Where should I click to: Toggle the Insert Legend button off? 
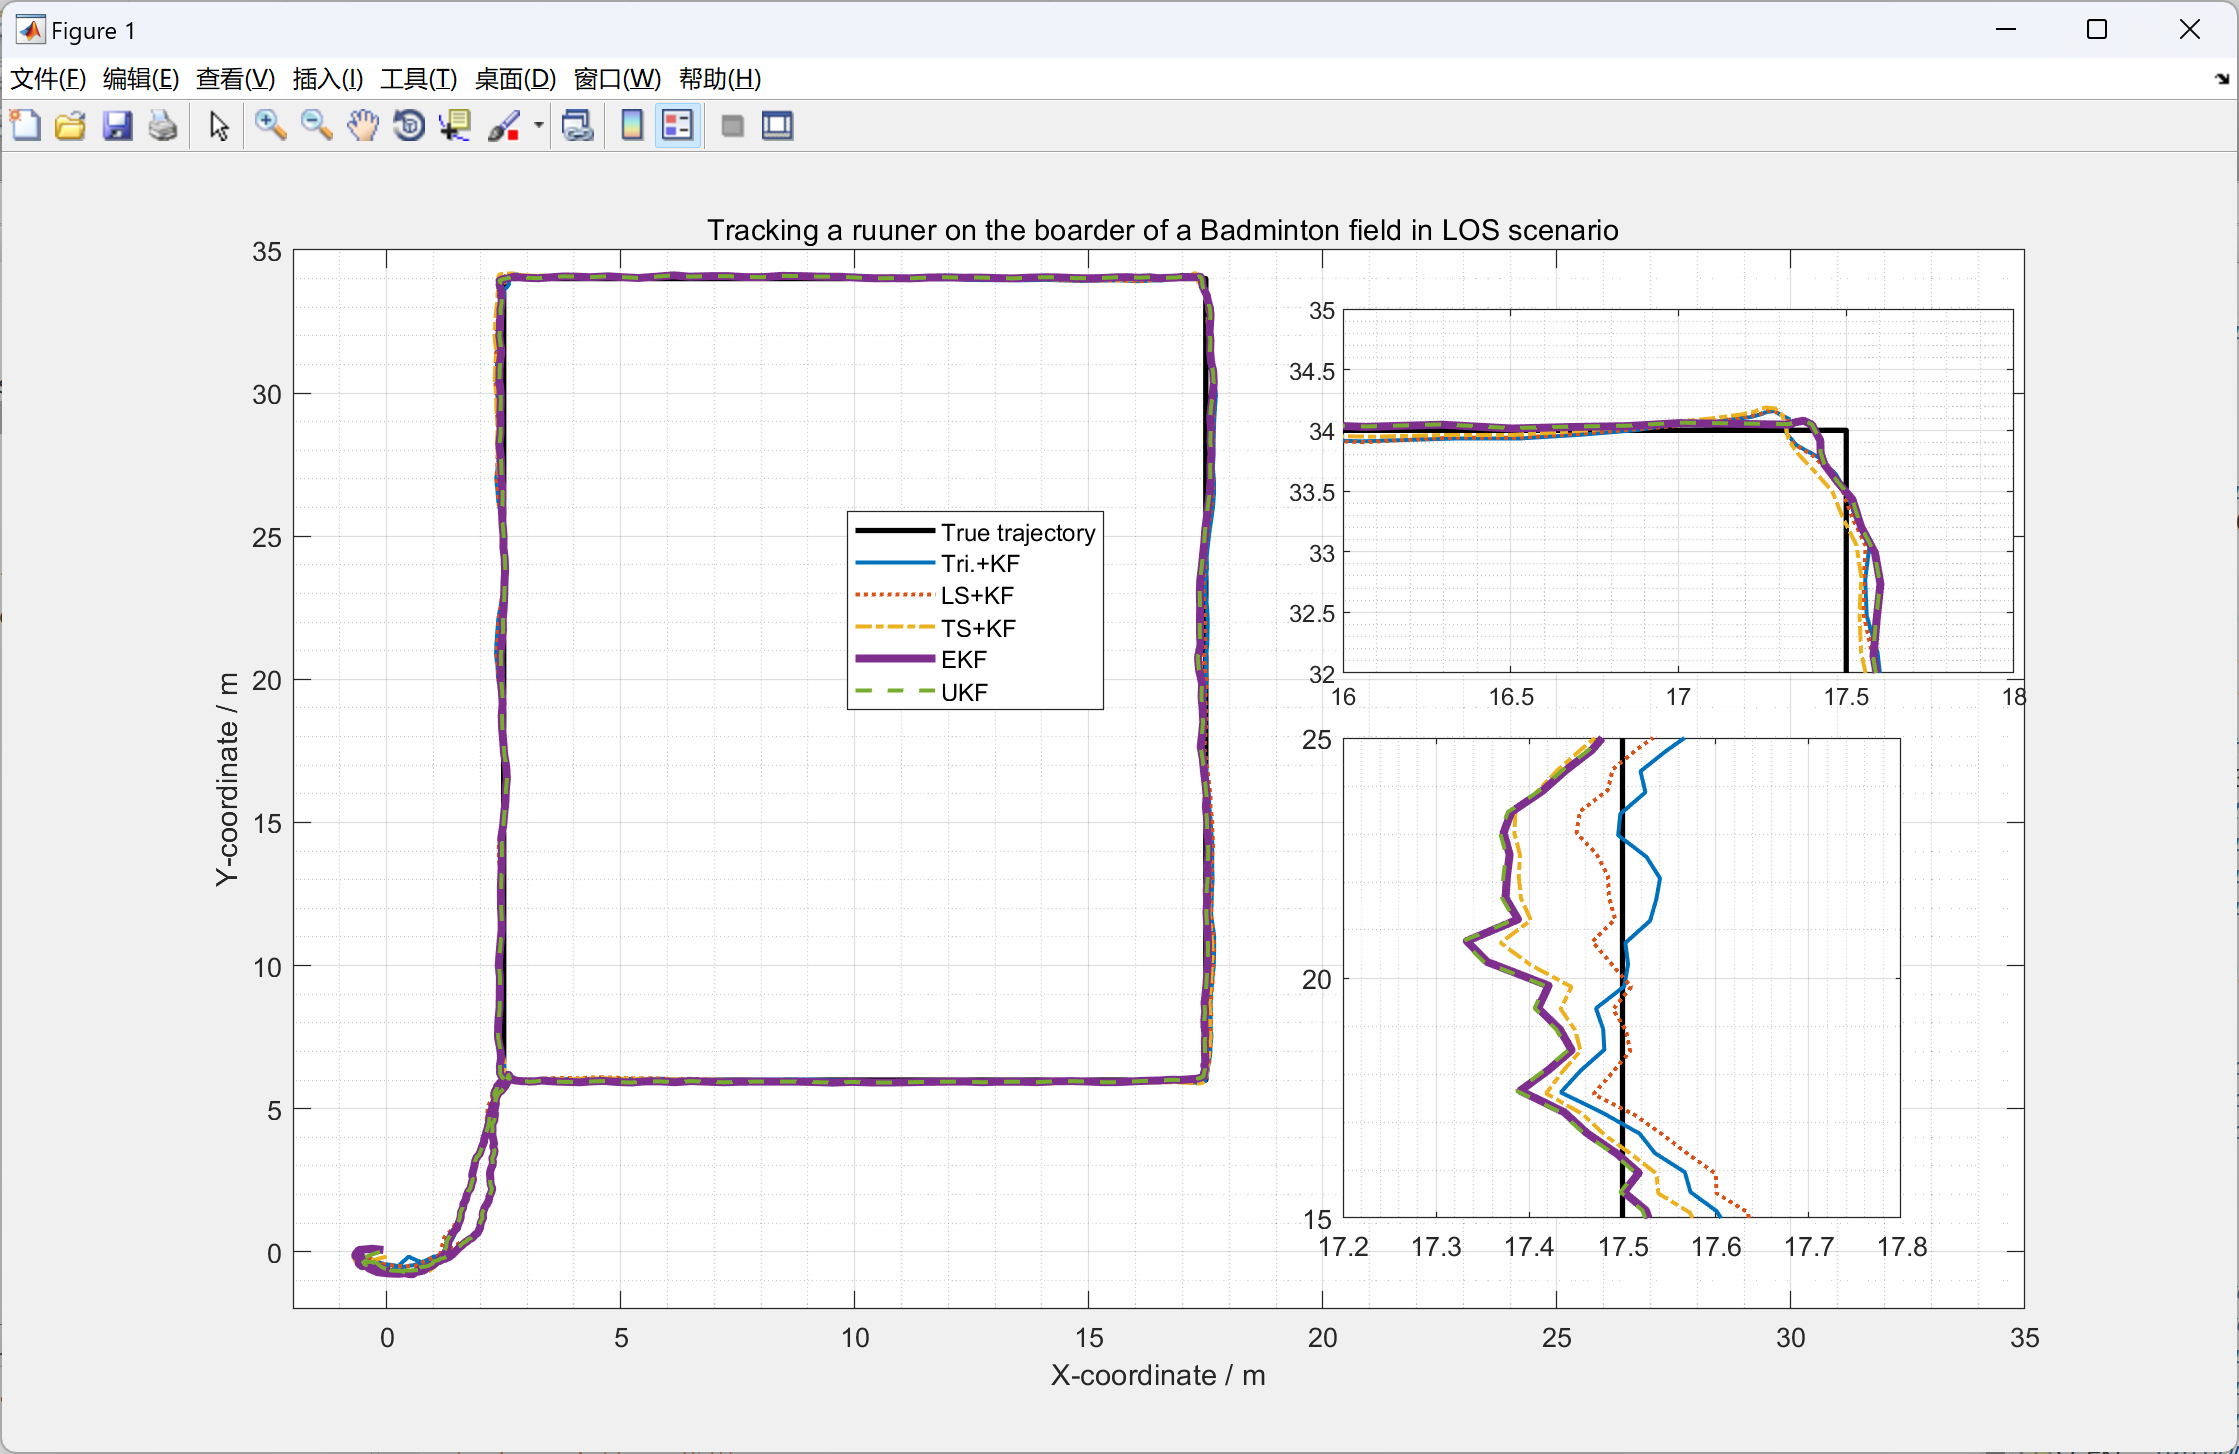tap(678, 126)
